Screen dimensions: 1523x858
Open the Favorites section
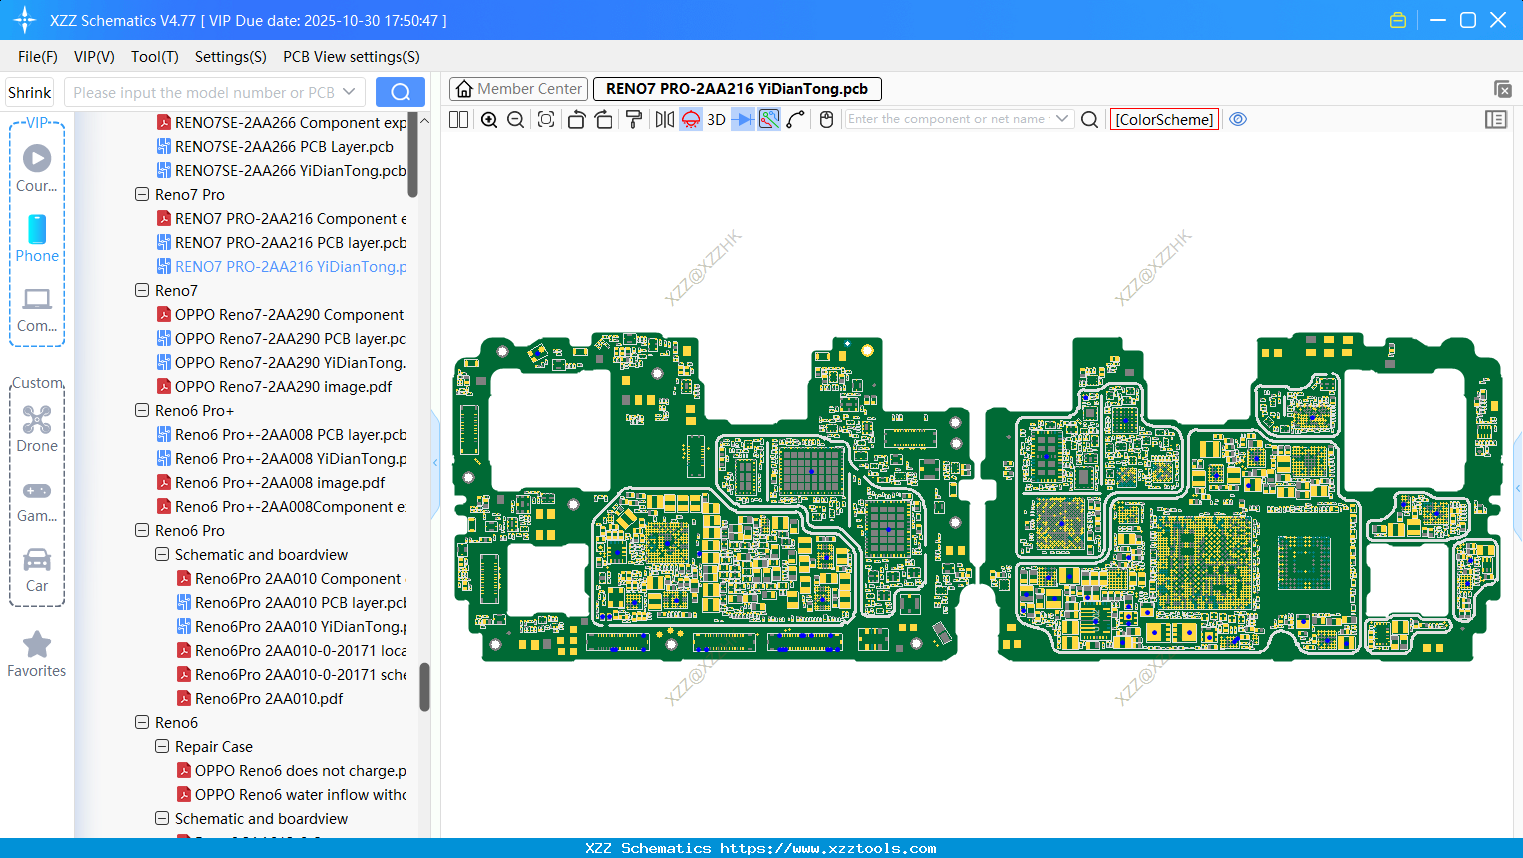[x=37, y=655]
